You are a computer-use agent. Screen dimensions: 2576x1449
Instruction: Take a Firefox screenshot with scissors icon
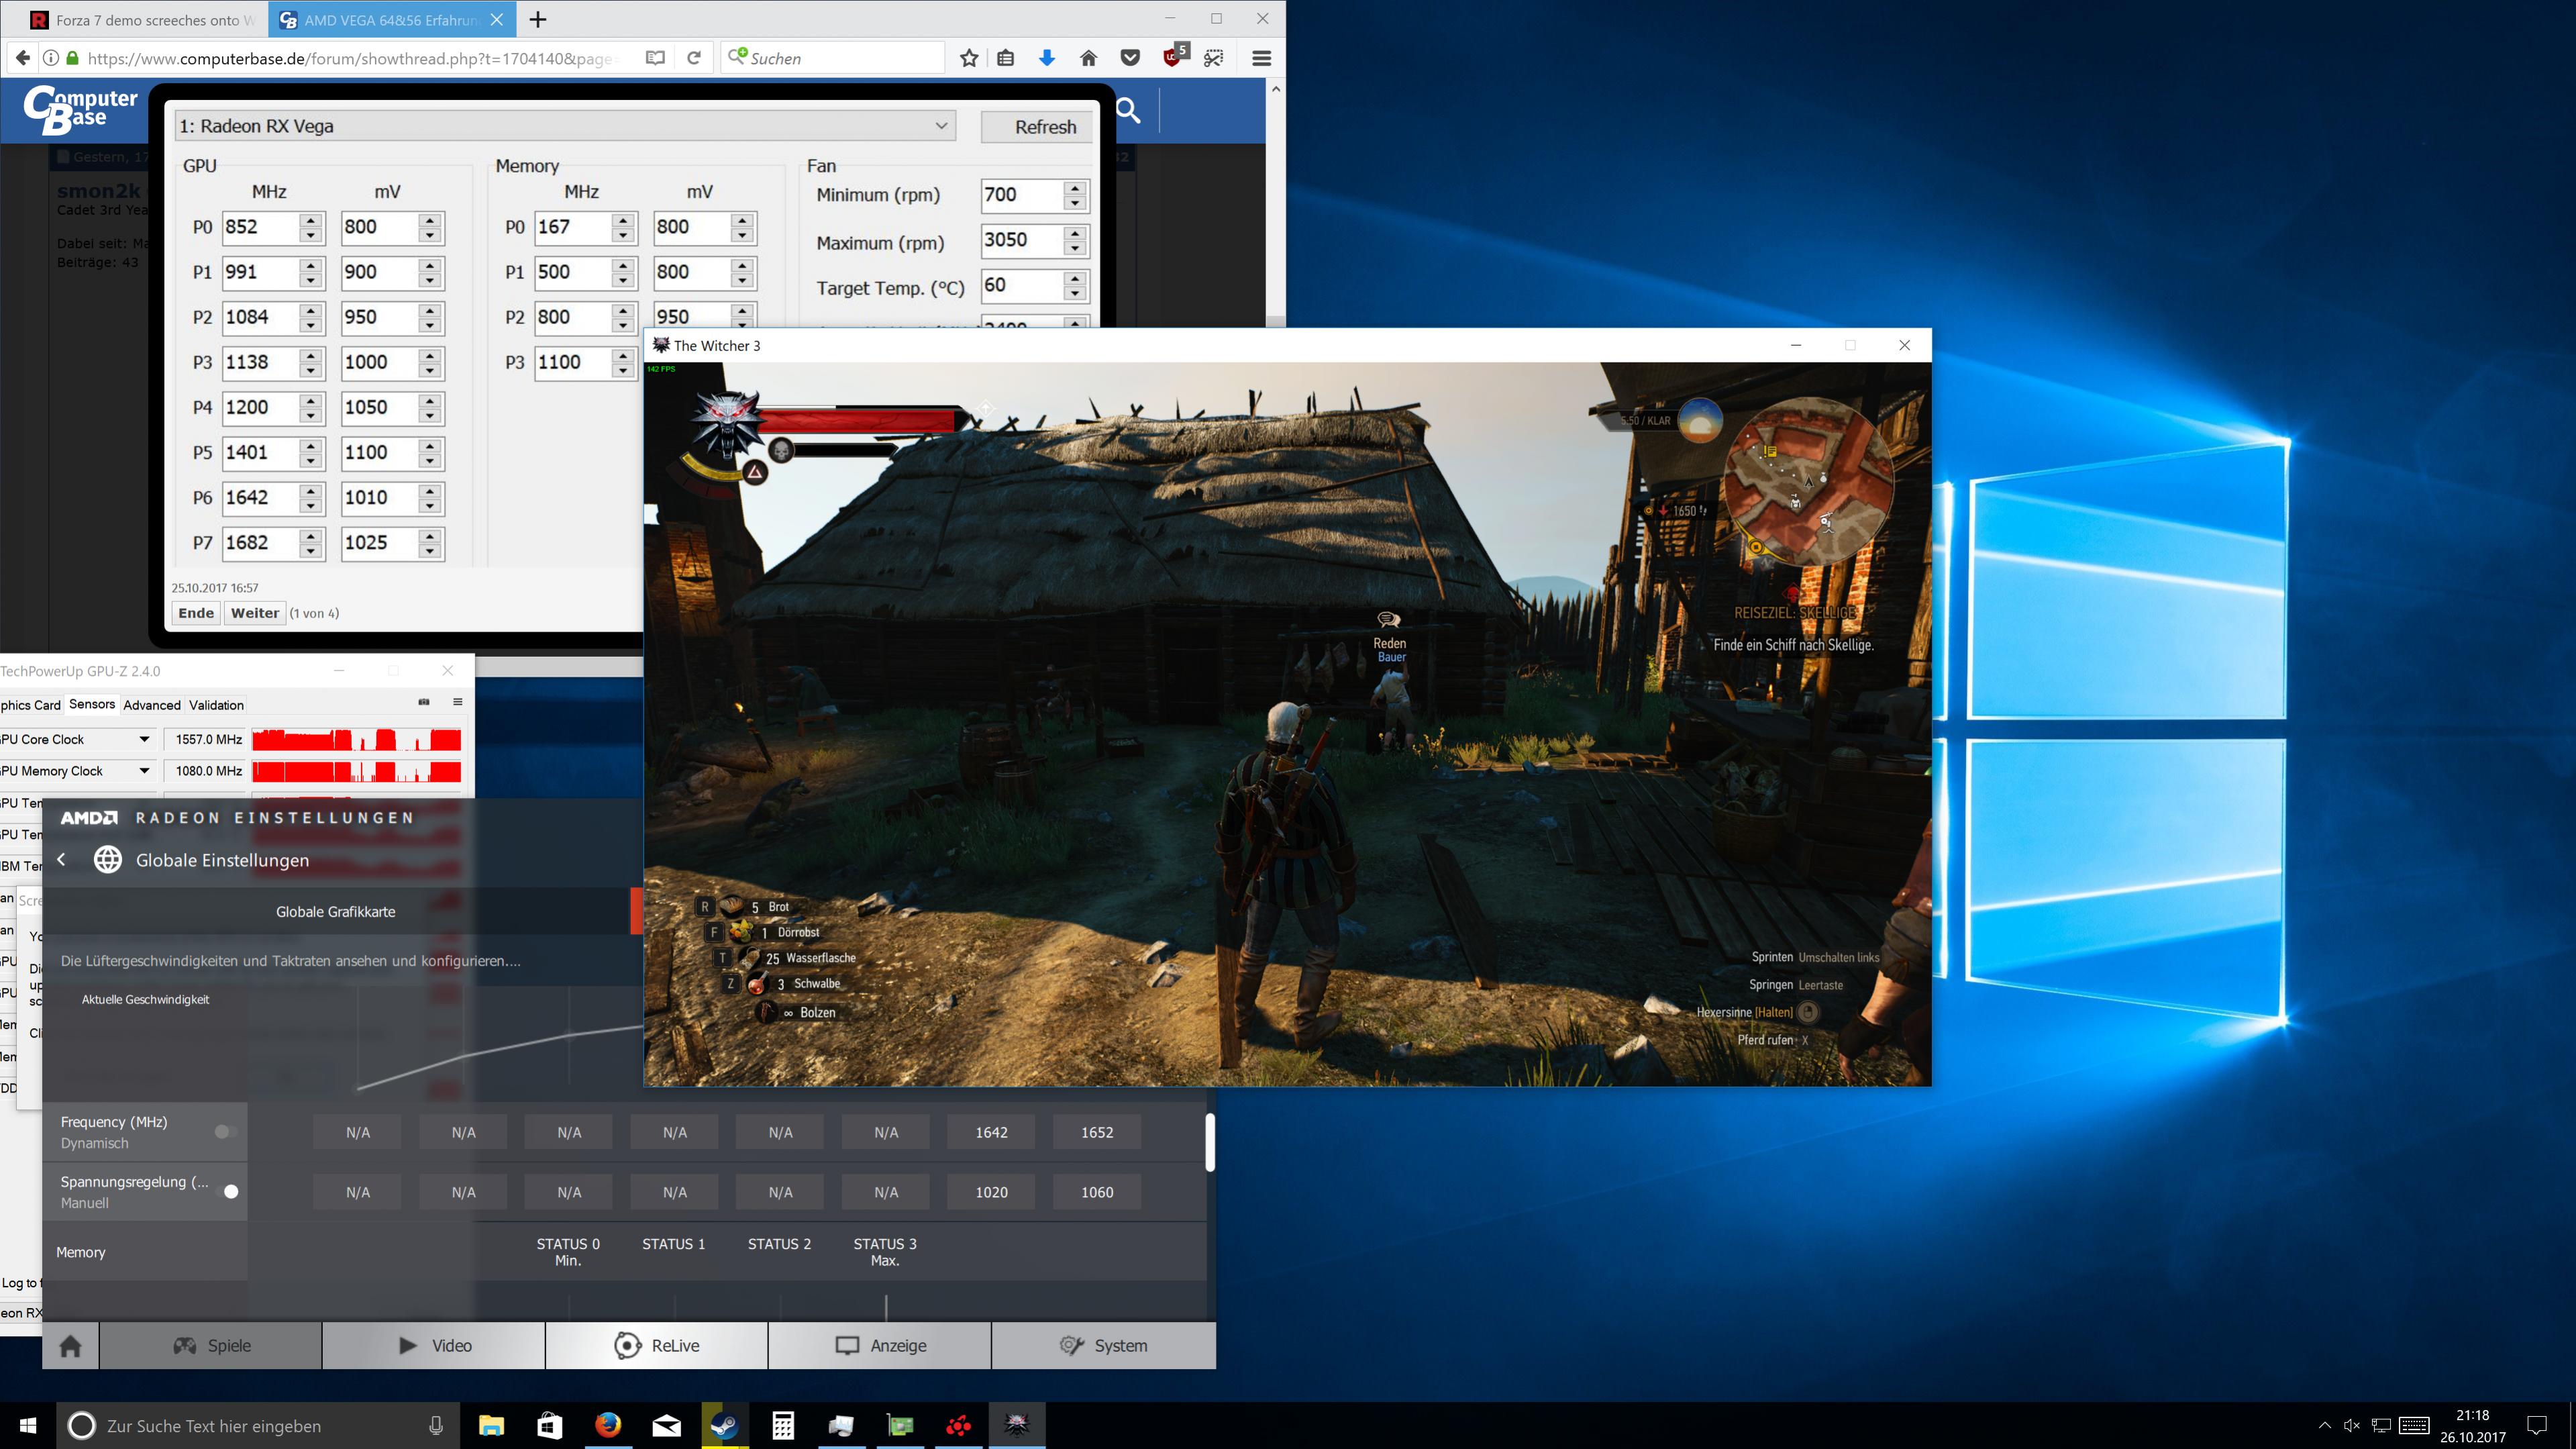point(1214,58)
